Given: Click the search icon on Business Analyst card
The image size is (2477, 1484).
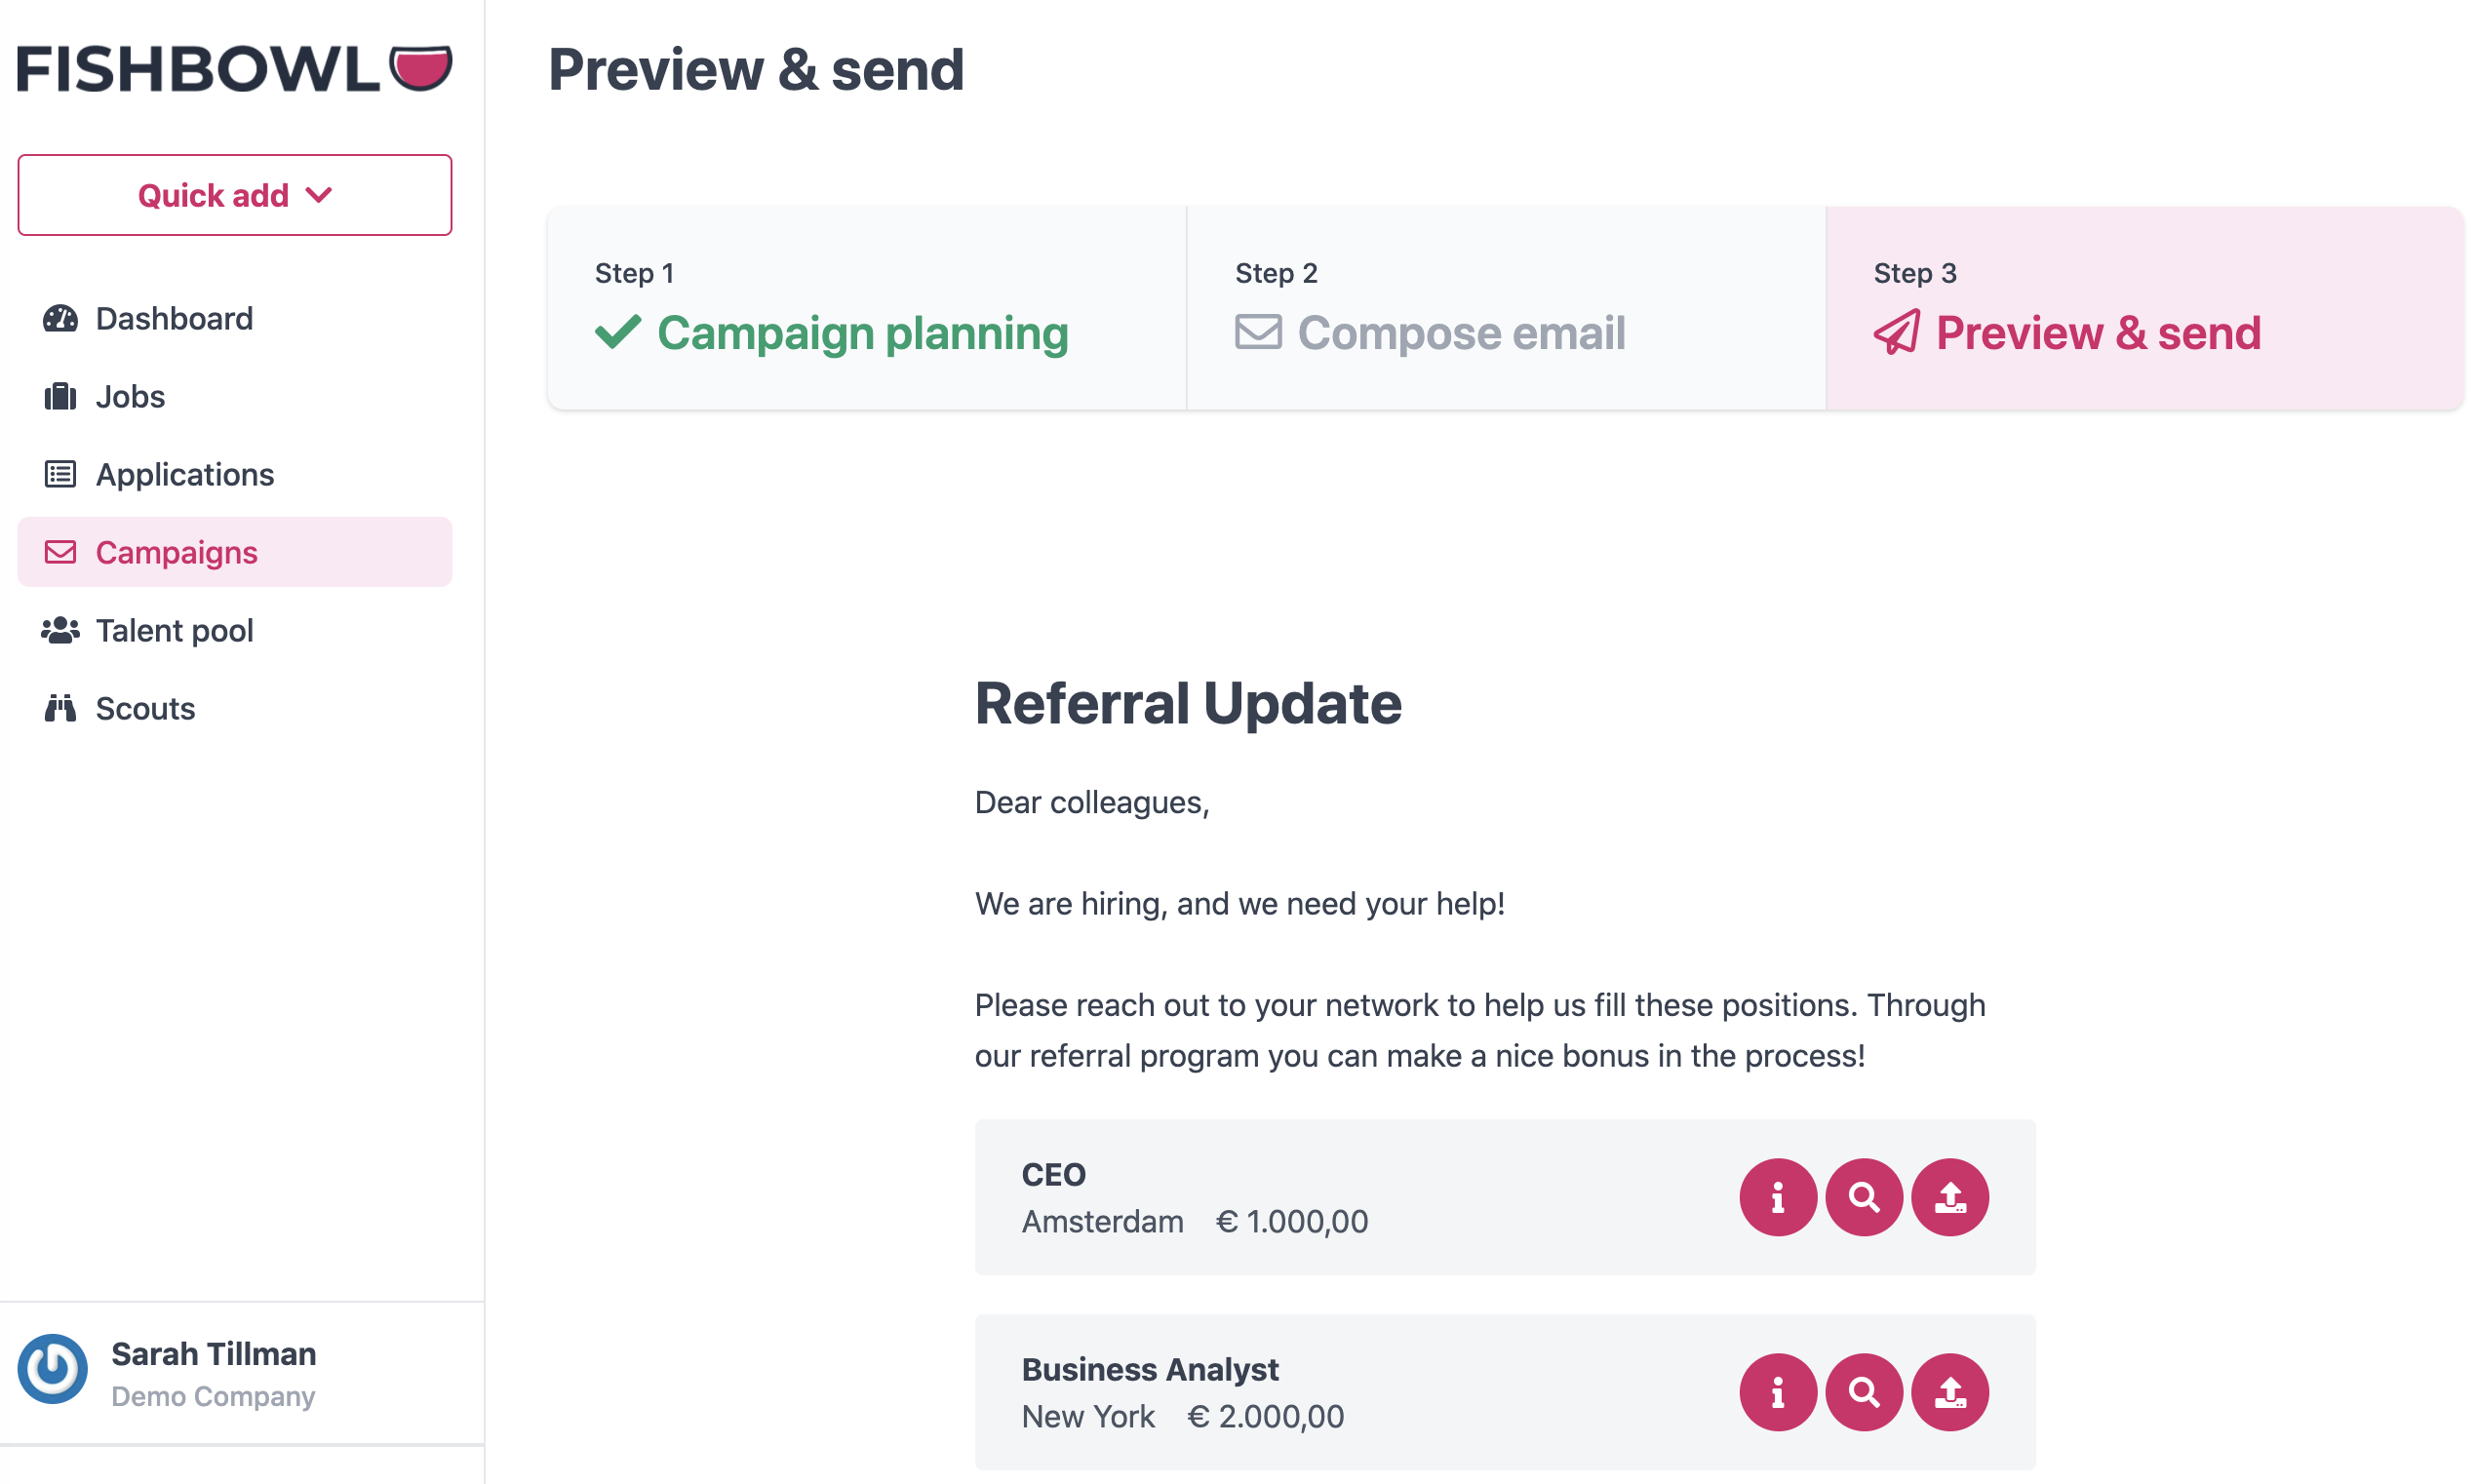Looking at the screenshot, I should (x=1863, y=1392).
